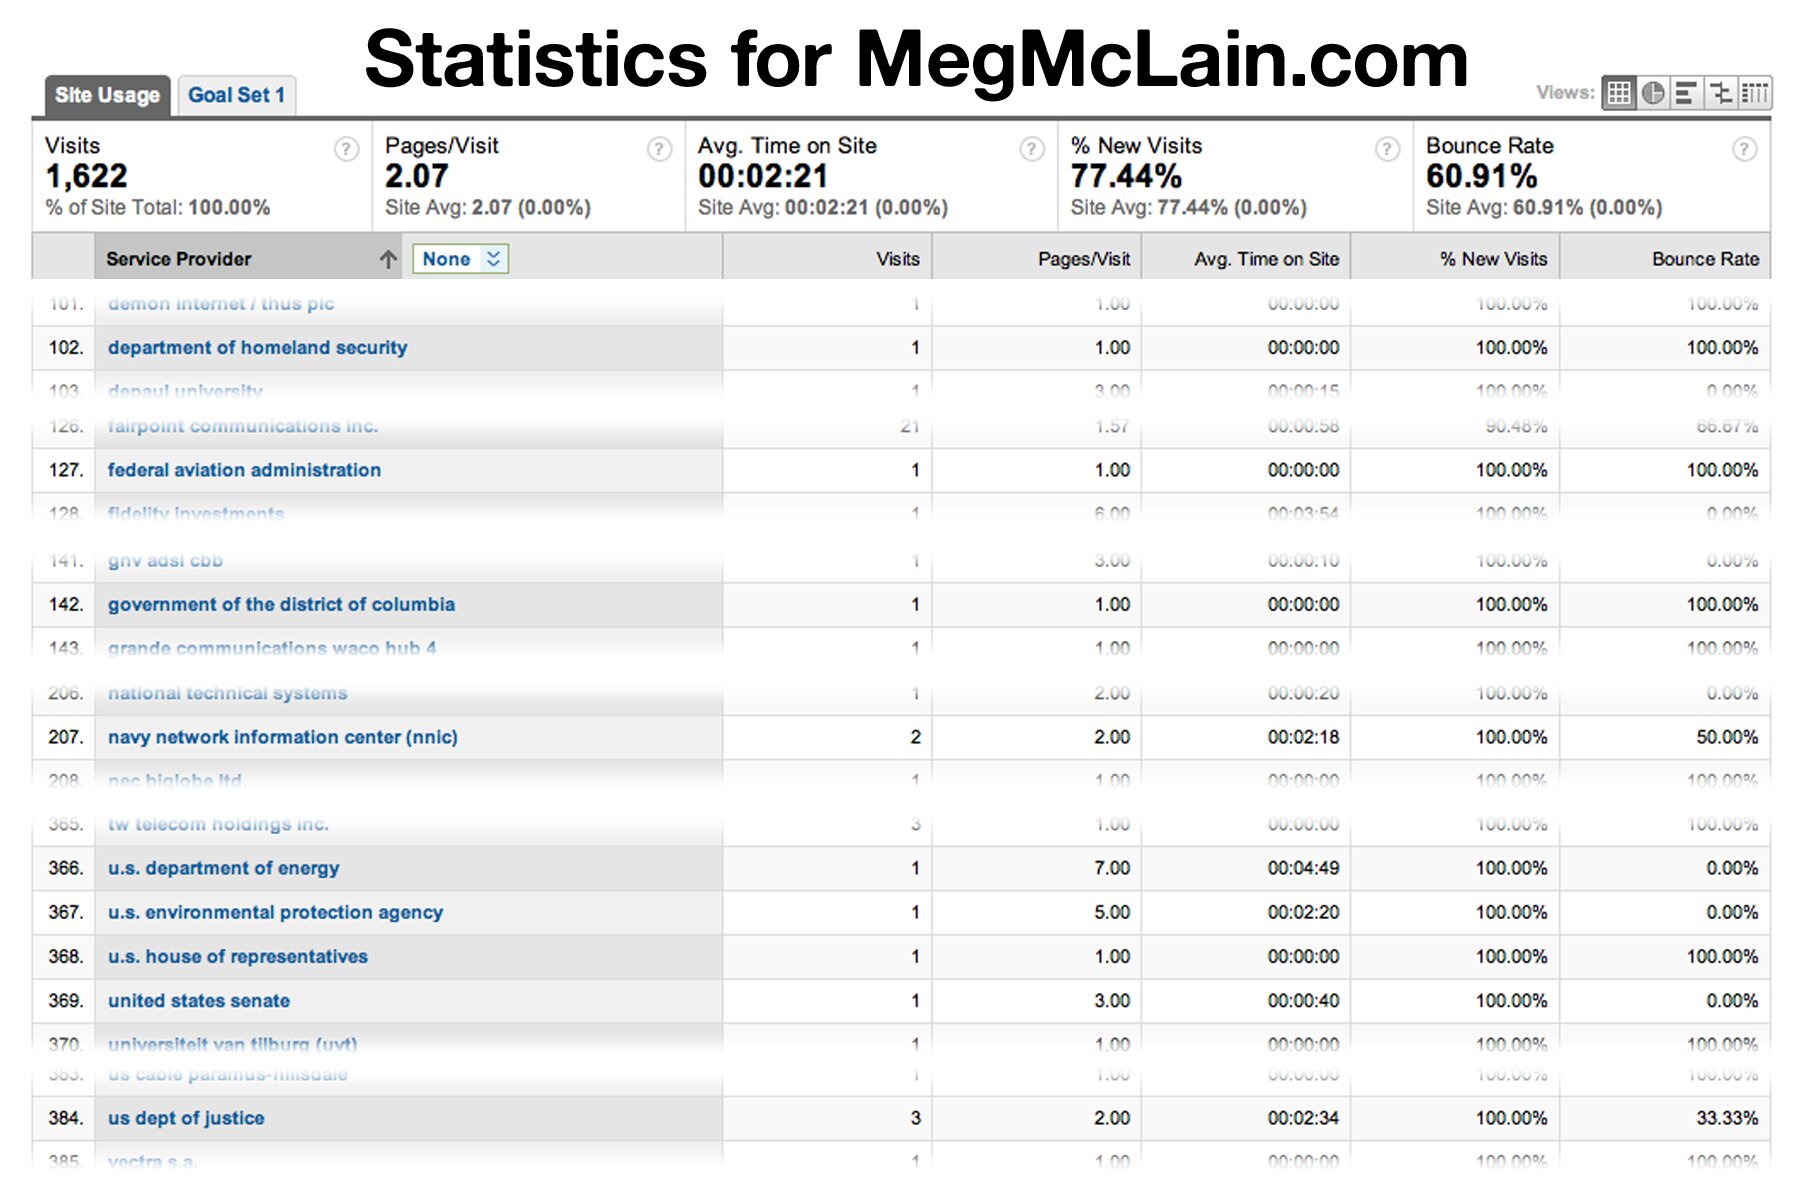Screen dimensions: 1800x1200
Task: Open fairpoint communications inc. provider link
Action: [x=243, y=427]
